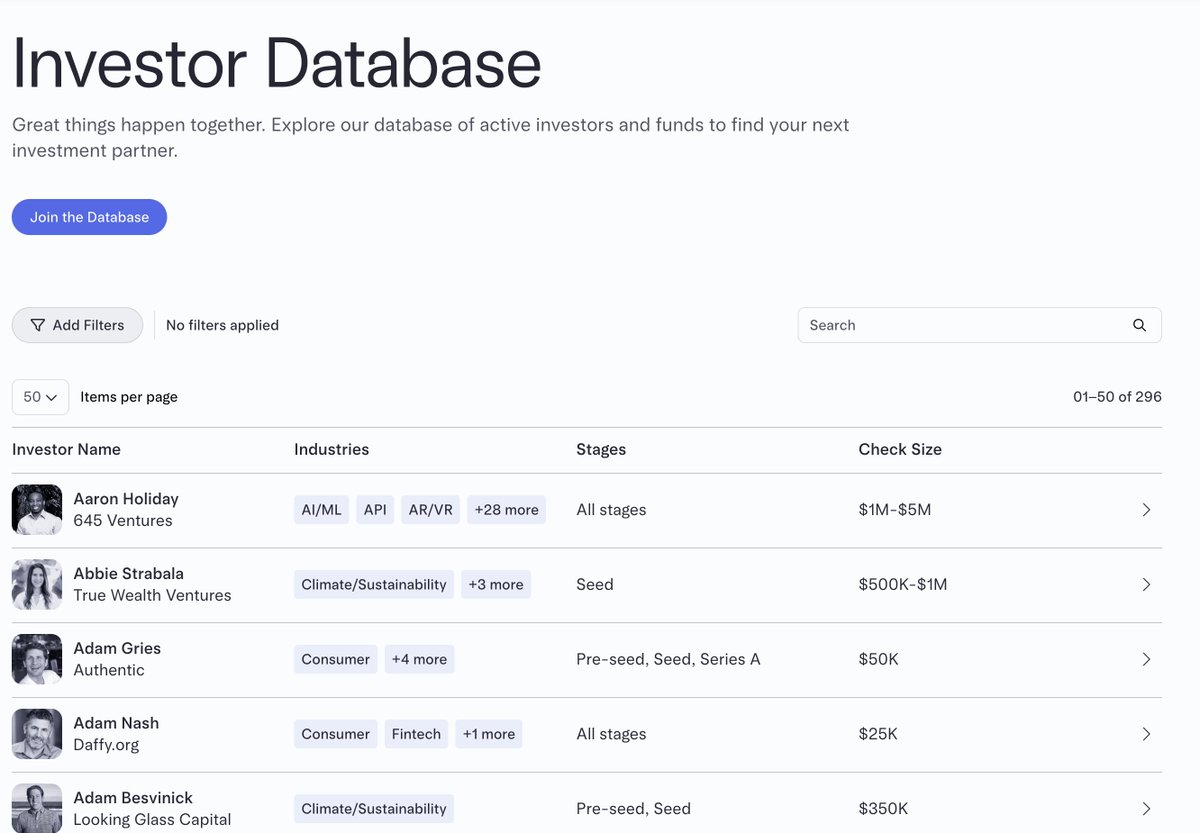Image resolution: width=1200 pixels, height=833 pixels.
Task: Open Adam Nash row chevron arrow
Action: pyautogui.click(x=1146, y=734)
